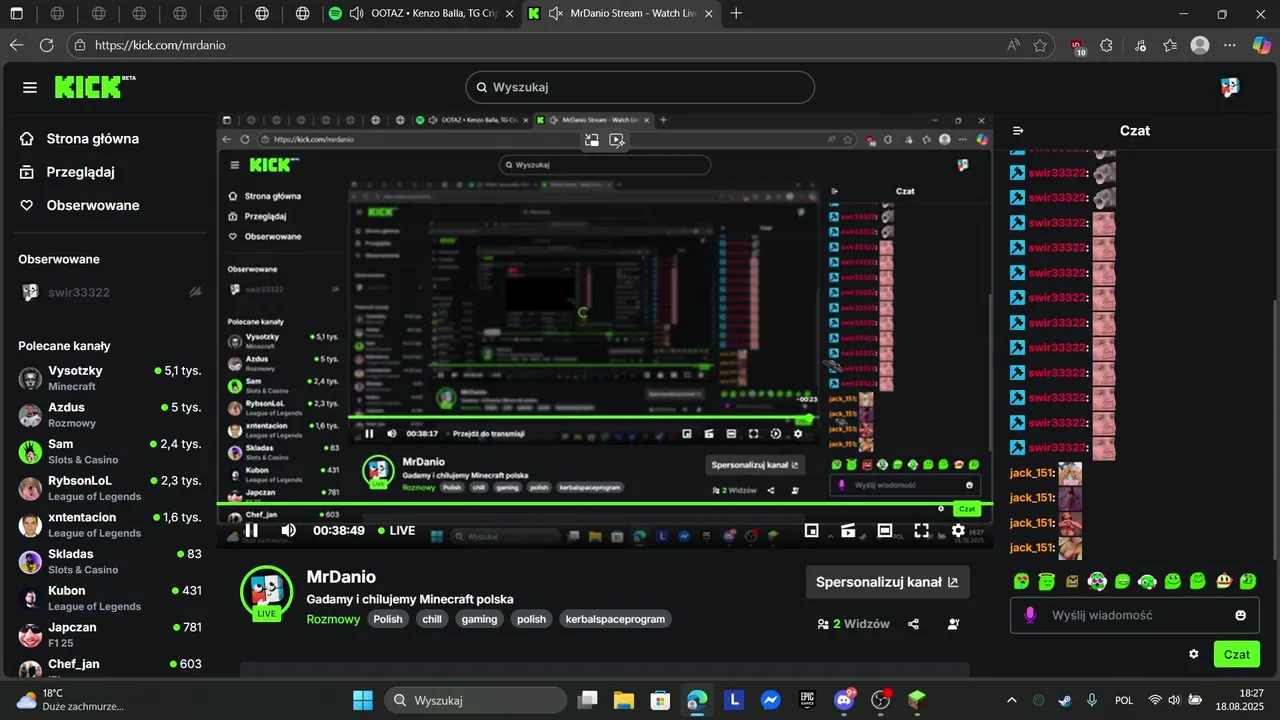Toggle notifications icon beside swir33322
Viewport: 1280px width, 720px height.
click(195, 292)
